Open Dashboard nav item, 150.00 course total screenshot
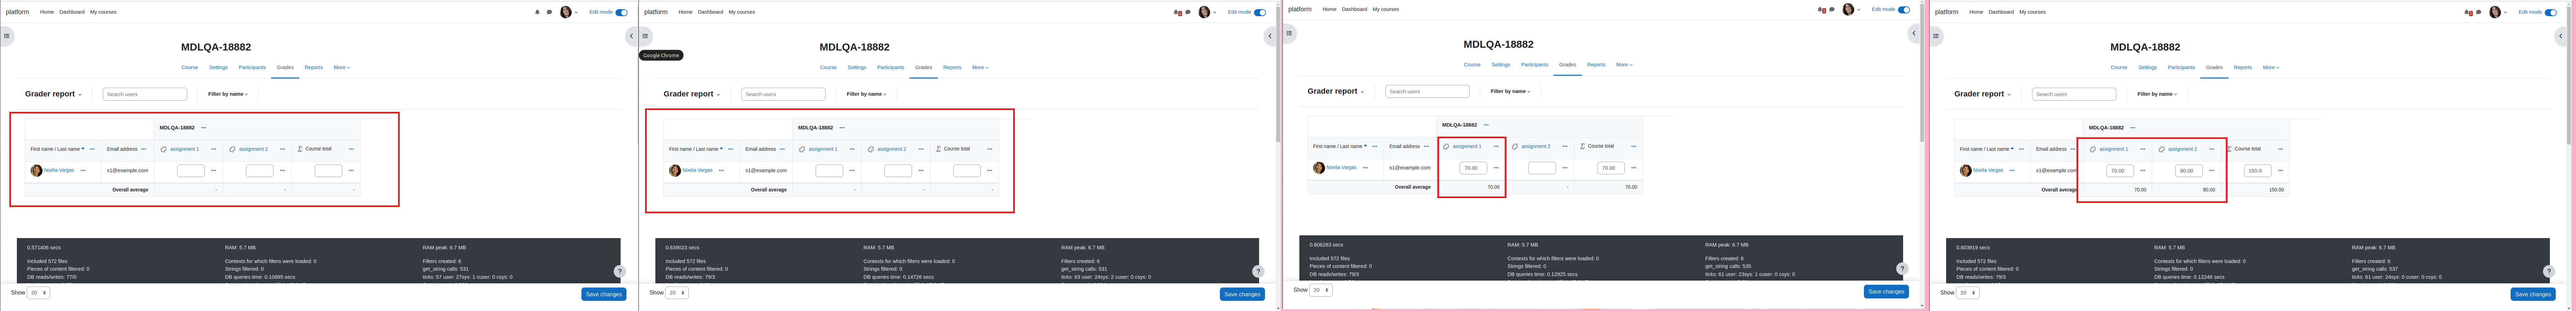2576x311 pixels. coord(2001,12)
